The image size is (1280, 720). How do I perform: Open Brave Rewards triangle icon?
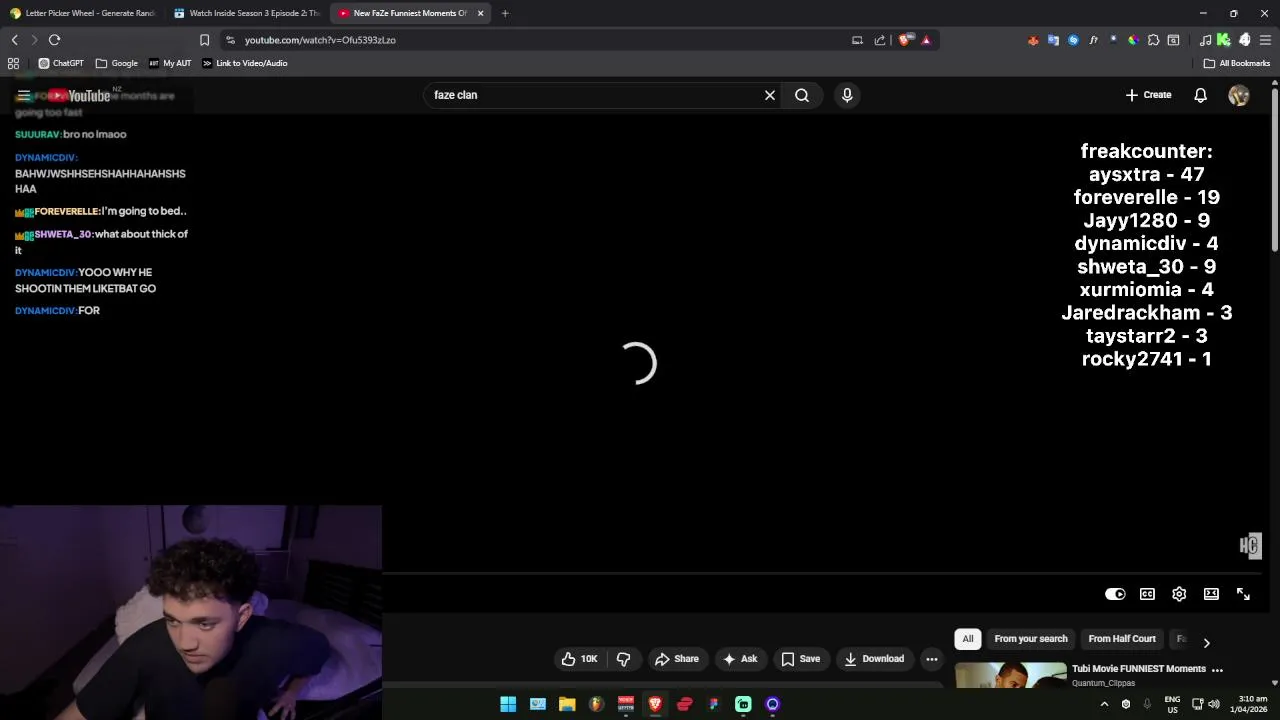point(926,40)
